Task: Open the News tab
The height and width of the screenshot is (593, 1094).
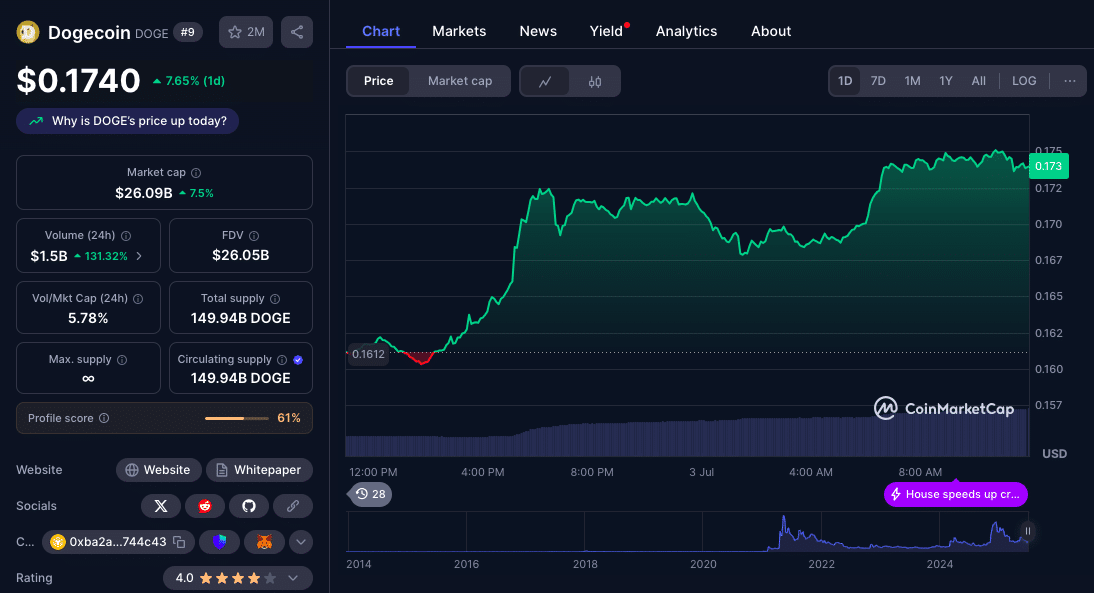Action: point(538,31)
